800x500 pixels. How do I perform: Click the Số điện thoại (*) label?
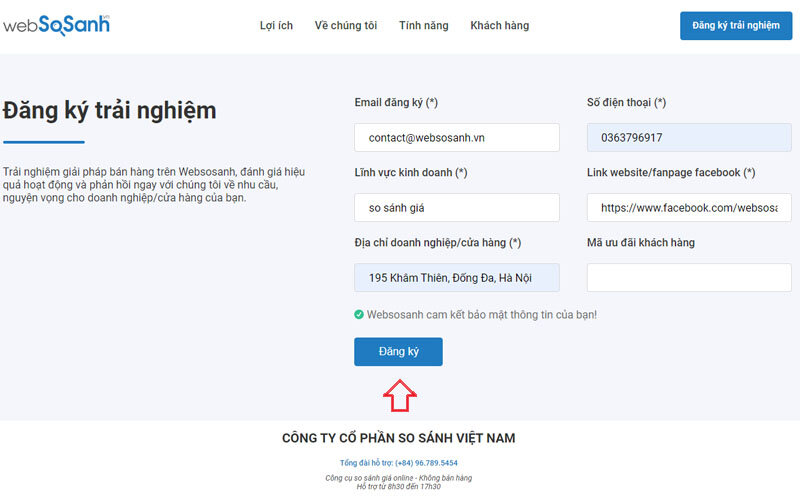[626, 103]
